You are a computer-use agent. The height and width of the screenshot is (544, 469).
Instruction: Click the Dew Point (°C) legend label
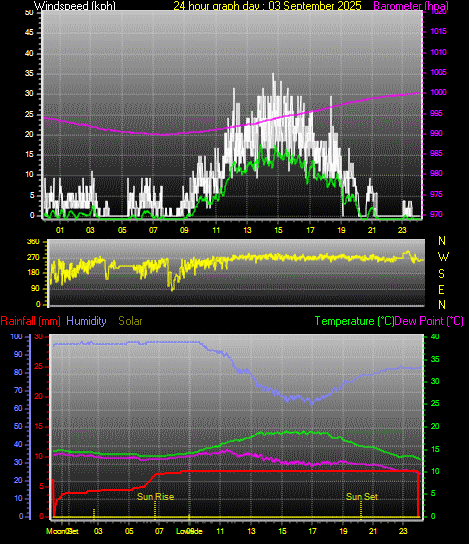[429, 321]
